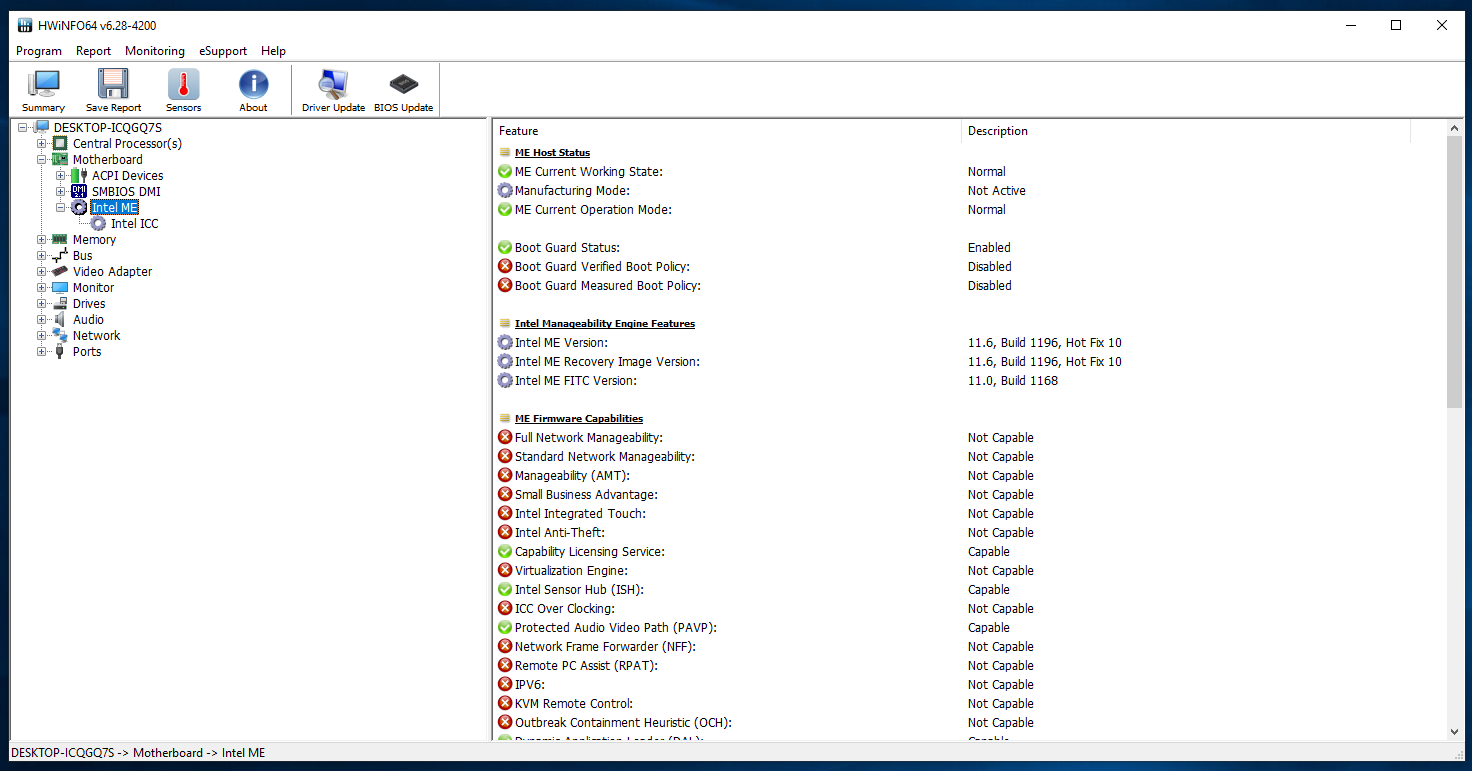Screen dimensions: 1472x771
Task: Select Boot Guard Verified Boot Policy row
Action: pyautogui.click(x=970, y=267)
